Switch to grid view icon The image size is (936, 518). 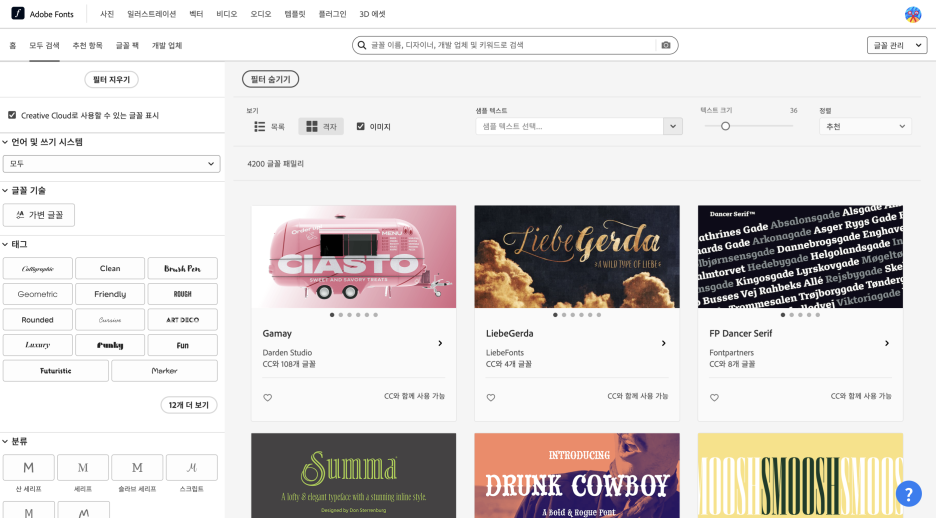pos(312,127)
